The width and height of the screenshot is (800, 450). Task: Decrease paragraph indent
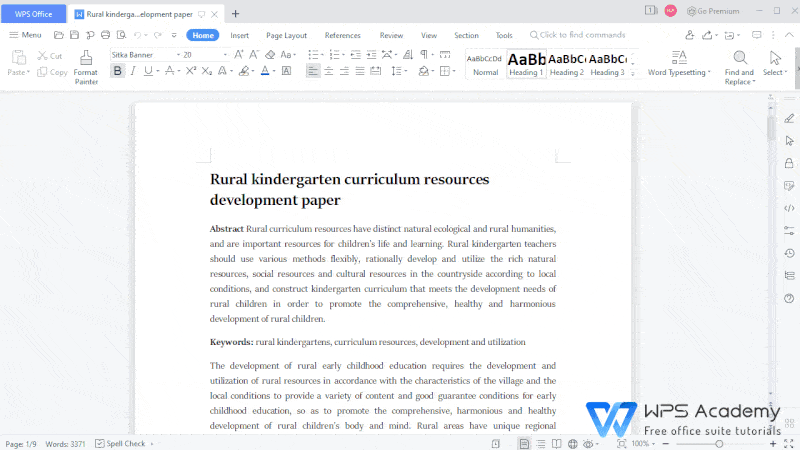point(356,55)
